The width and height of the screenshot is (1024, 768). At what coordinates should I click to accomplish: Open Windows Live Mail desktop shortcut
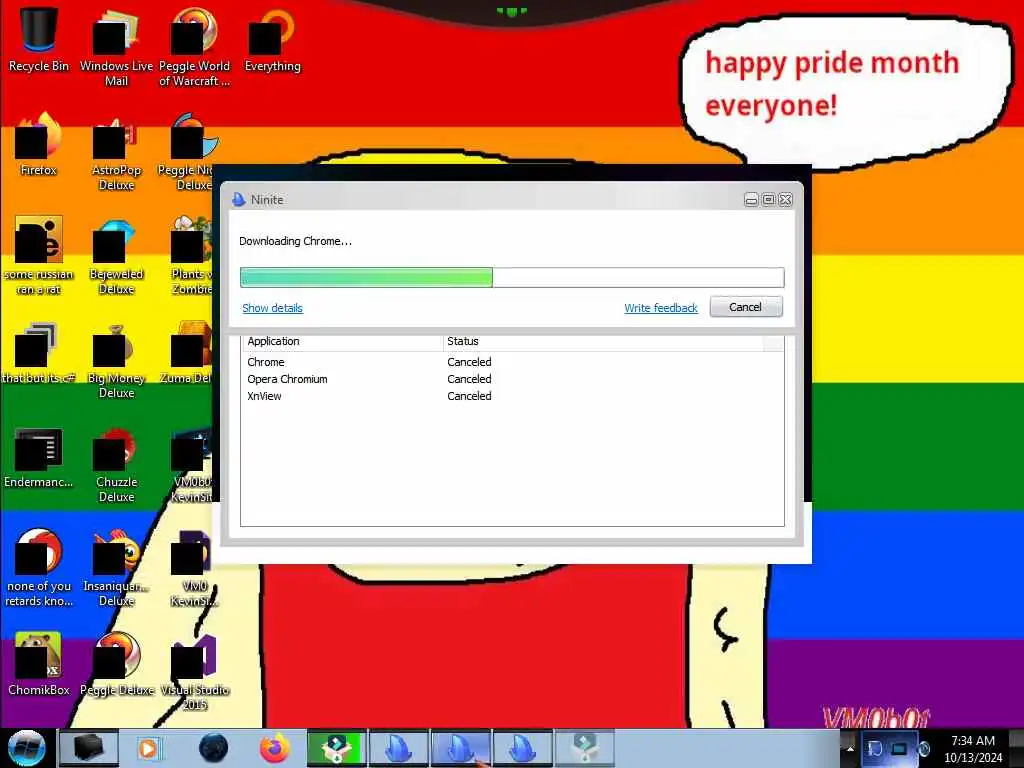(x=116, y=47)
